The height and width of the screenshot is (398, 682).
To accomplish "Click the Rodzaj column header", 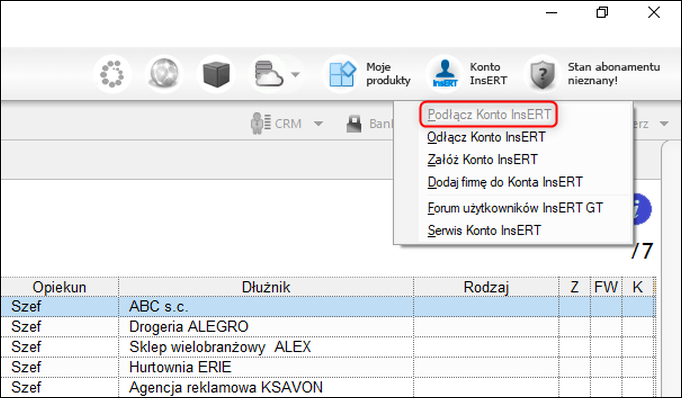I will click(486, 287).
